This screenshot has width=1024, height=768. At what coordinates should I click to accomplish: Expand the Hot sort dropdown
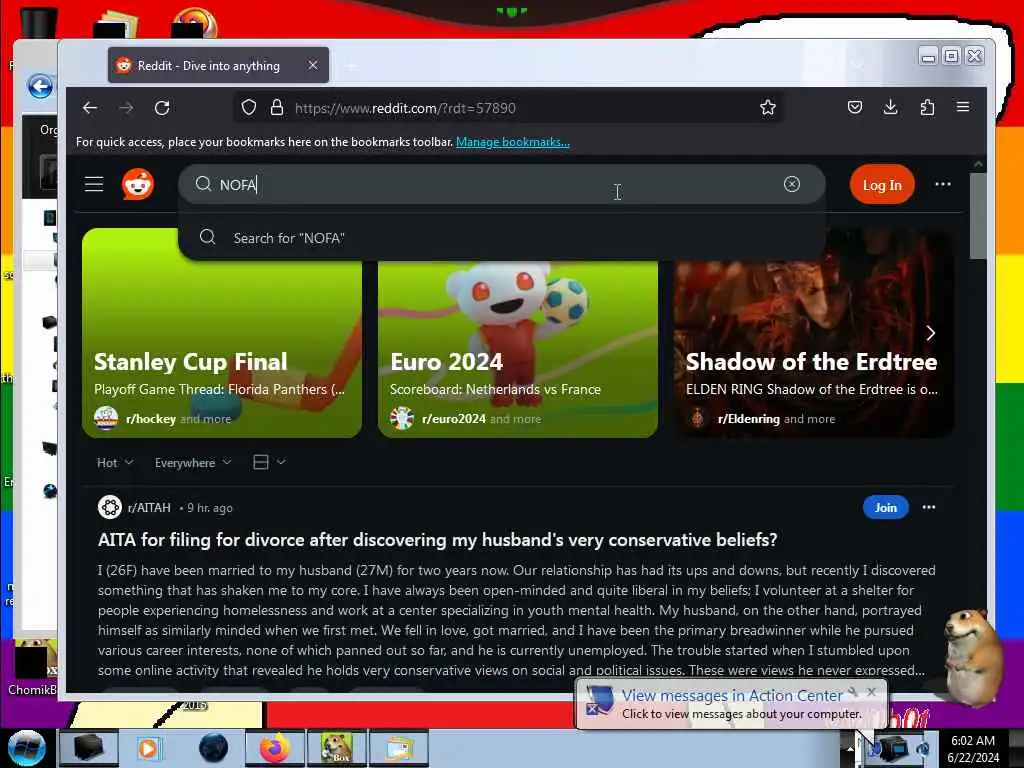pyautogui.click(x=115, y=462)
